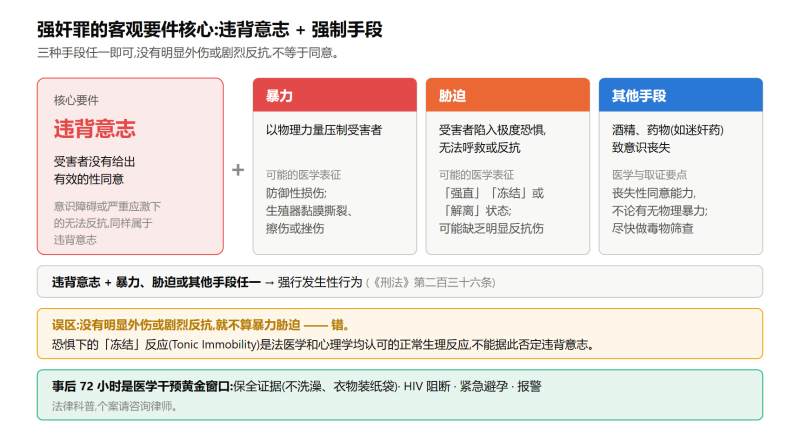Click the line '丧失性同意能力,'
800x433 pixels.
tap(654, 193)
